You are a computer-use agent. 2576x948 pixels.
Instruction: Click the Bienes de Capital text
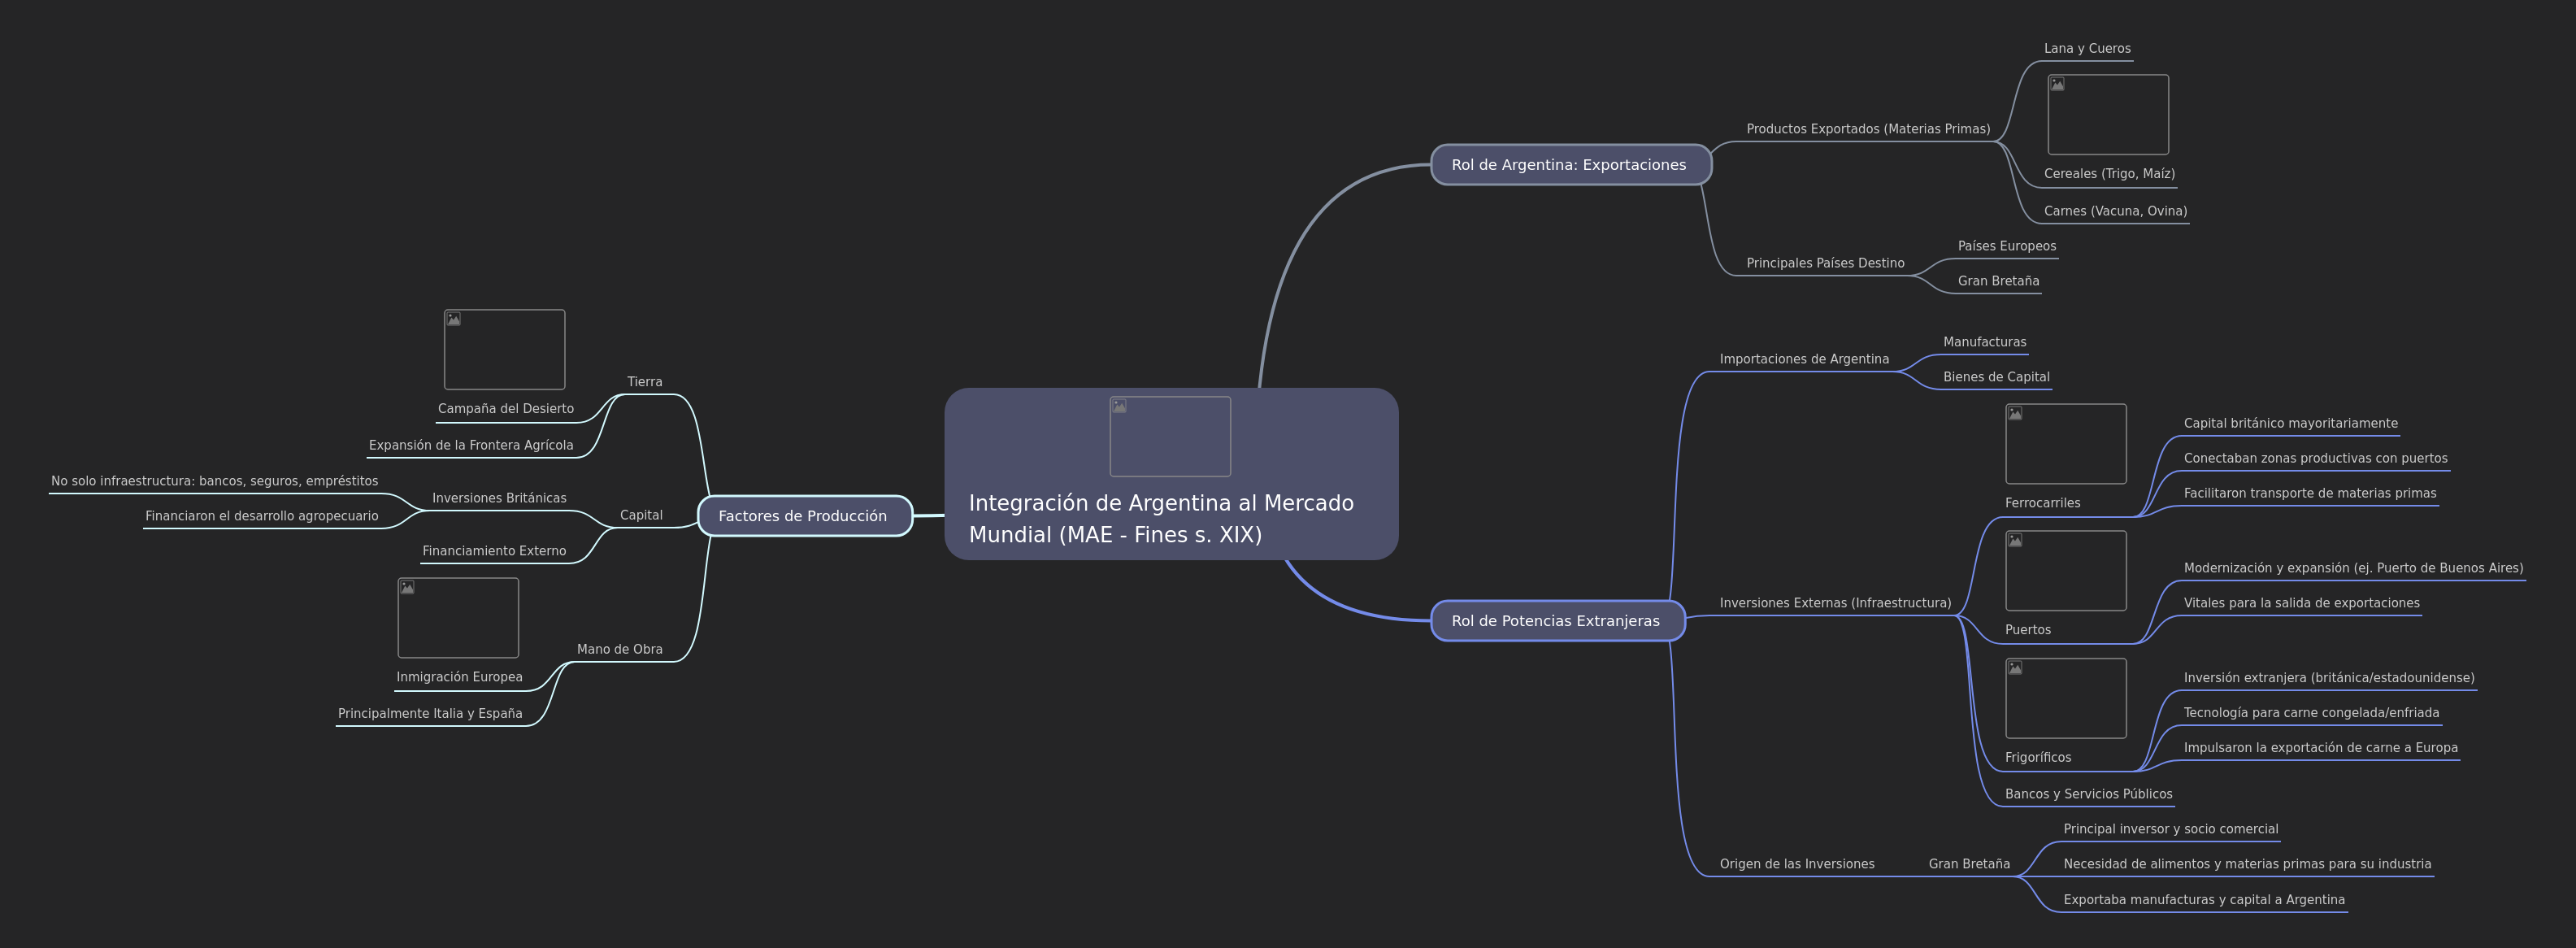[1996, 377]
